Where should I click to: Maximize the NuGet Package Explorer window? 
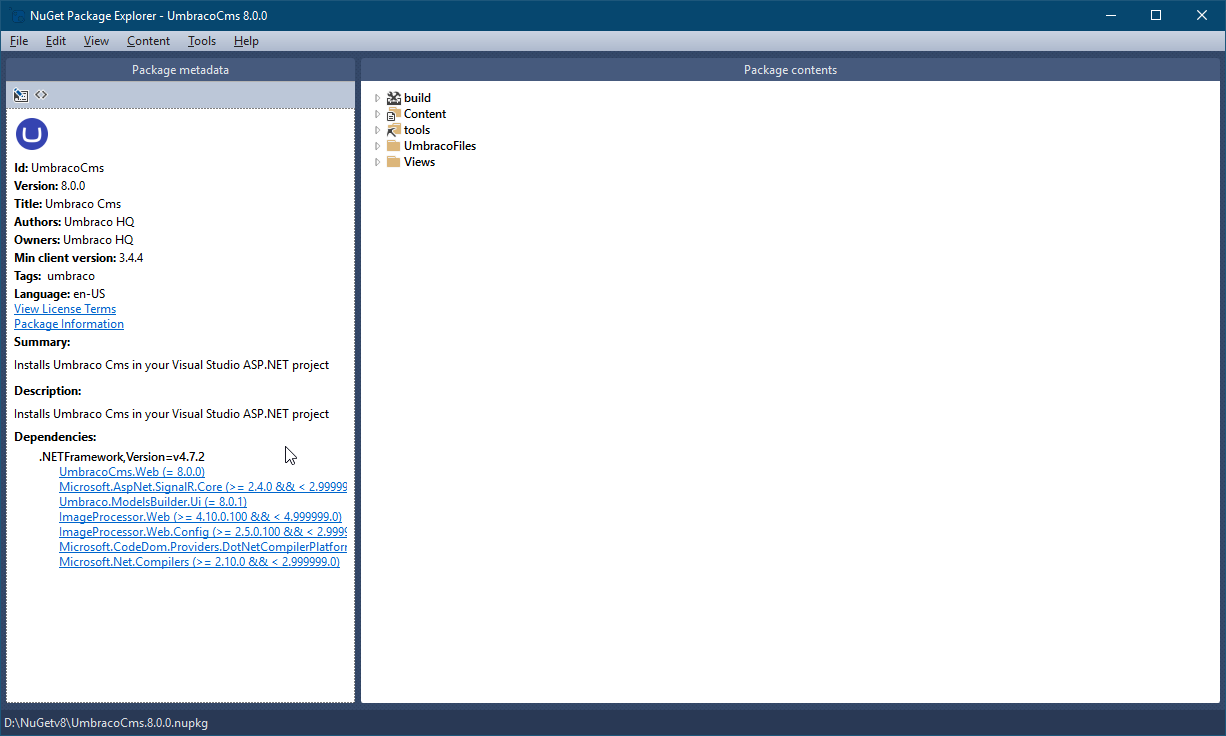tap(1156, 15)
